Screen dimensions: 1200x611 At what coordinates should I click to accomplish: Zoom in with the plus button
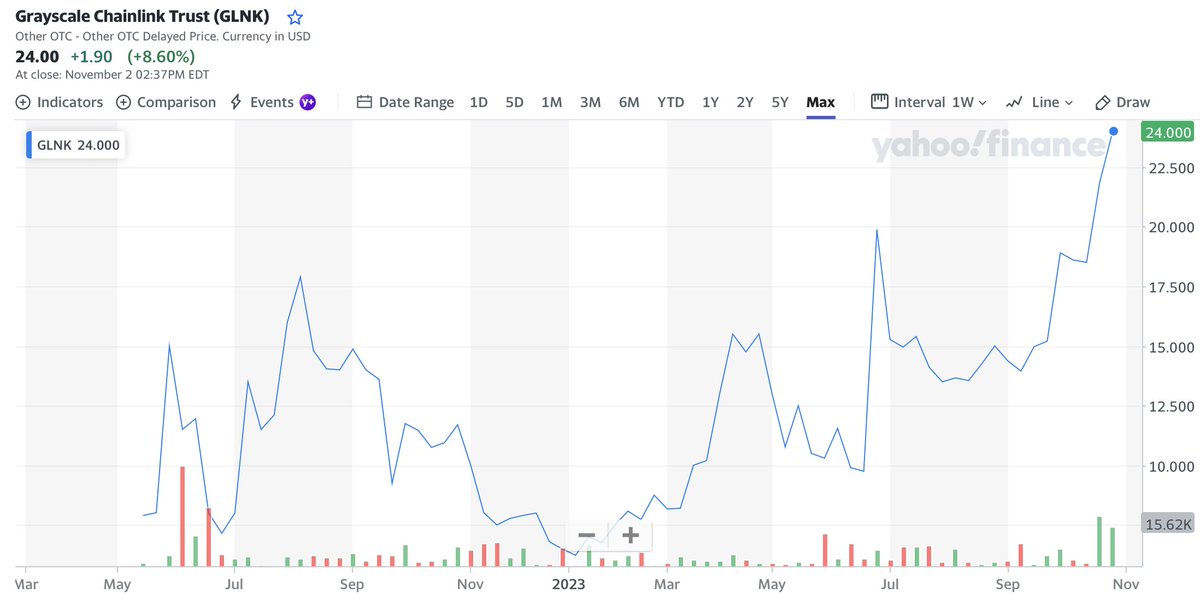point(630,535)
